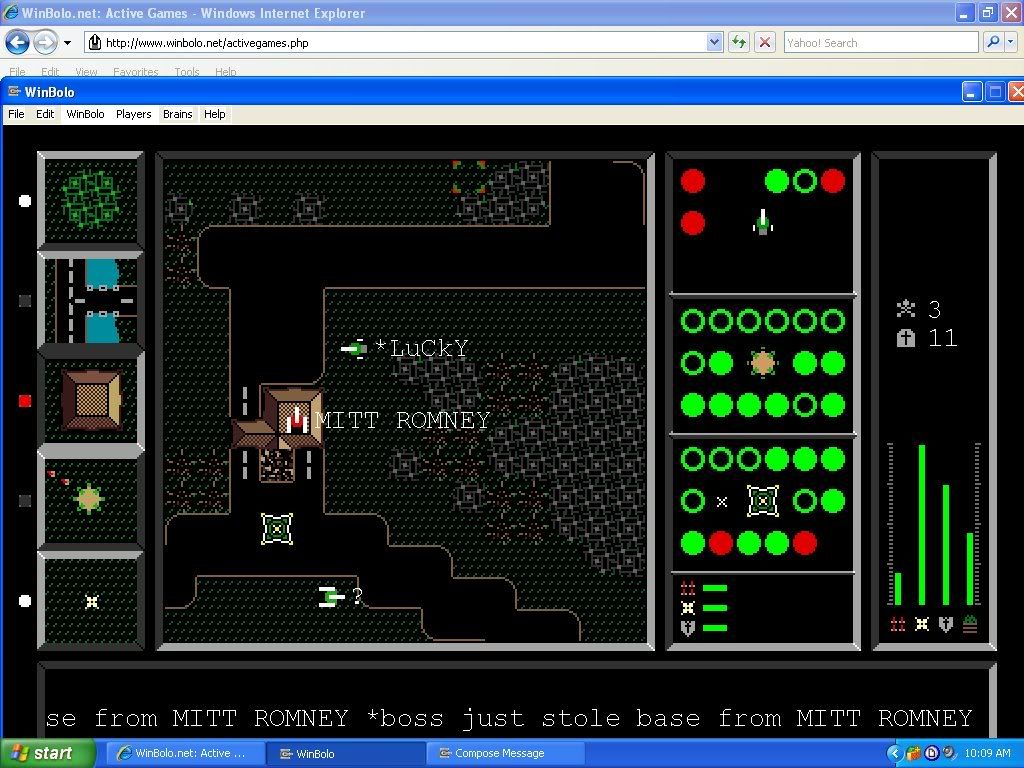Open the Players menu
This screenshot has width=1024, height=768.
pyautogui.click(x=133, y=114)
